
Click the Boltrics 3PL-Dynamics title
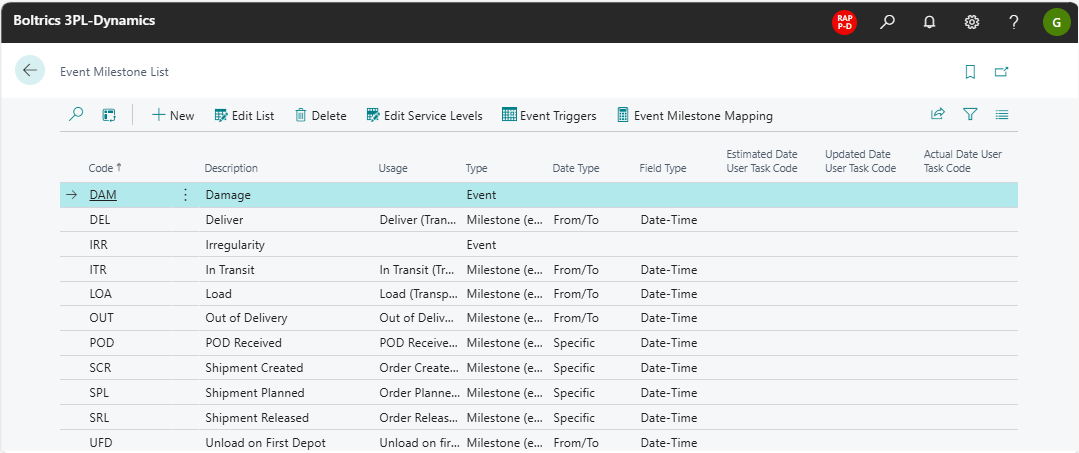pos(84,21)
